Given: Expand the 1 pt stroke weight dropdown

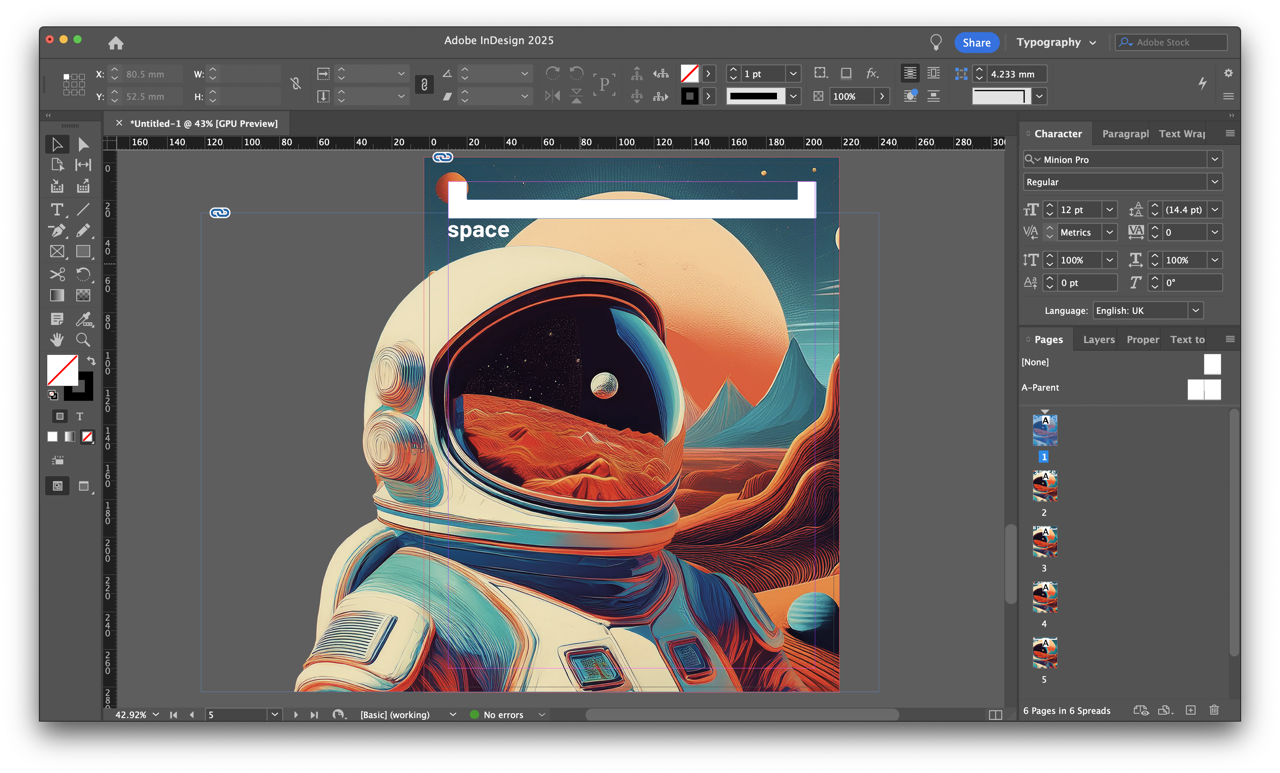Looking at the screenshot, I should click(x=793, y=73).
